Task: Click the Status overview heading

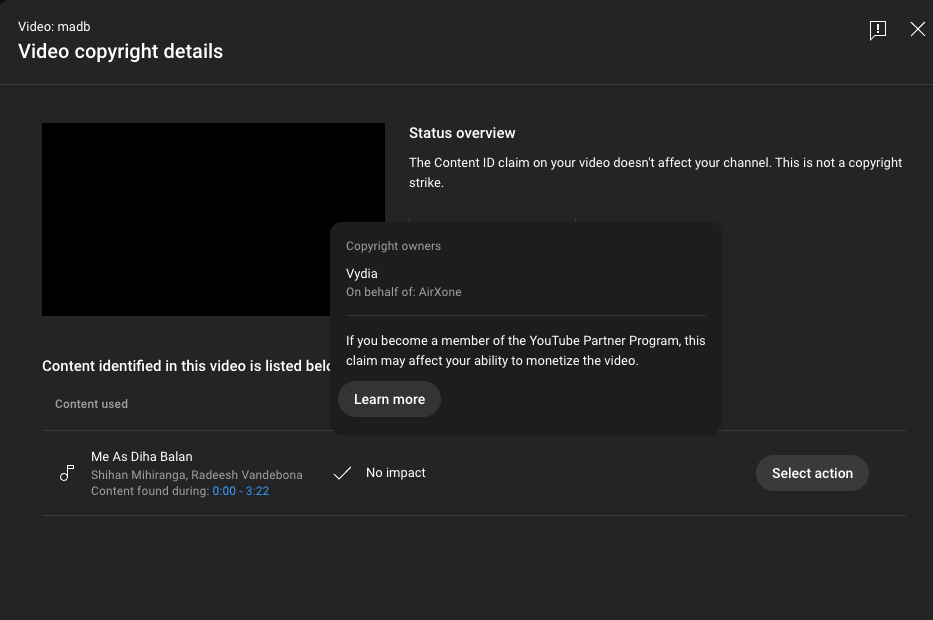Action: [462, 133]
